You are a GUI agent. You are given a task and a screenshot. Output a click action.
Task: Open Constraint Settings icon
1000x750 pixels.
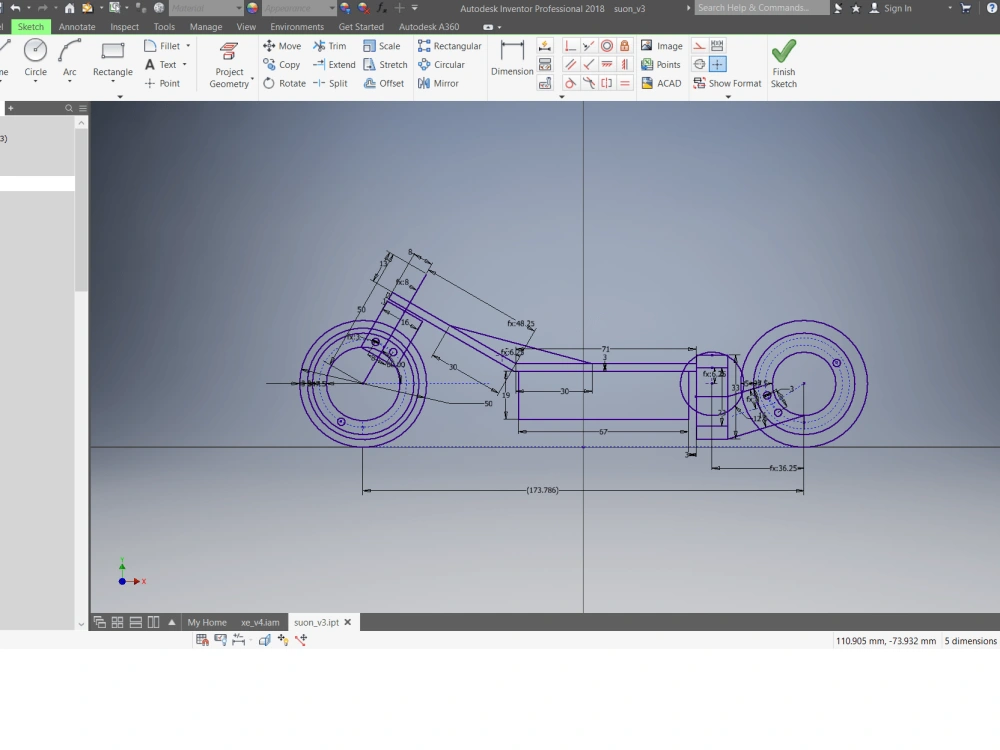click(x=545, y=83)
